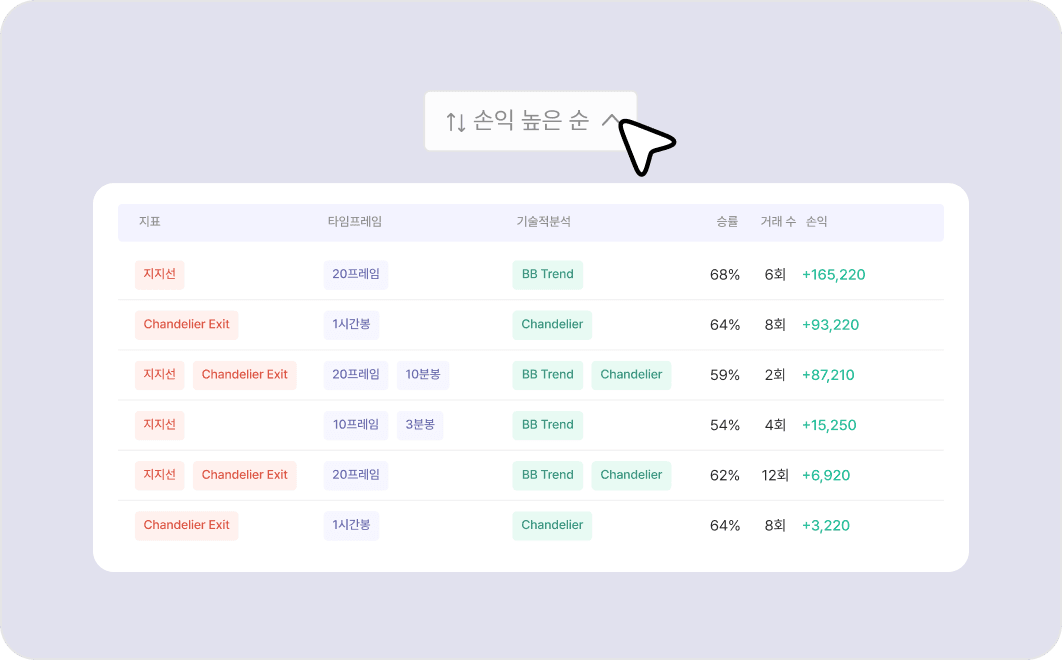
Task: Select Chandelier Exit tag in the +87,210 row
Action: click(245, 375)
